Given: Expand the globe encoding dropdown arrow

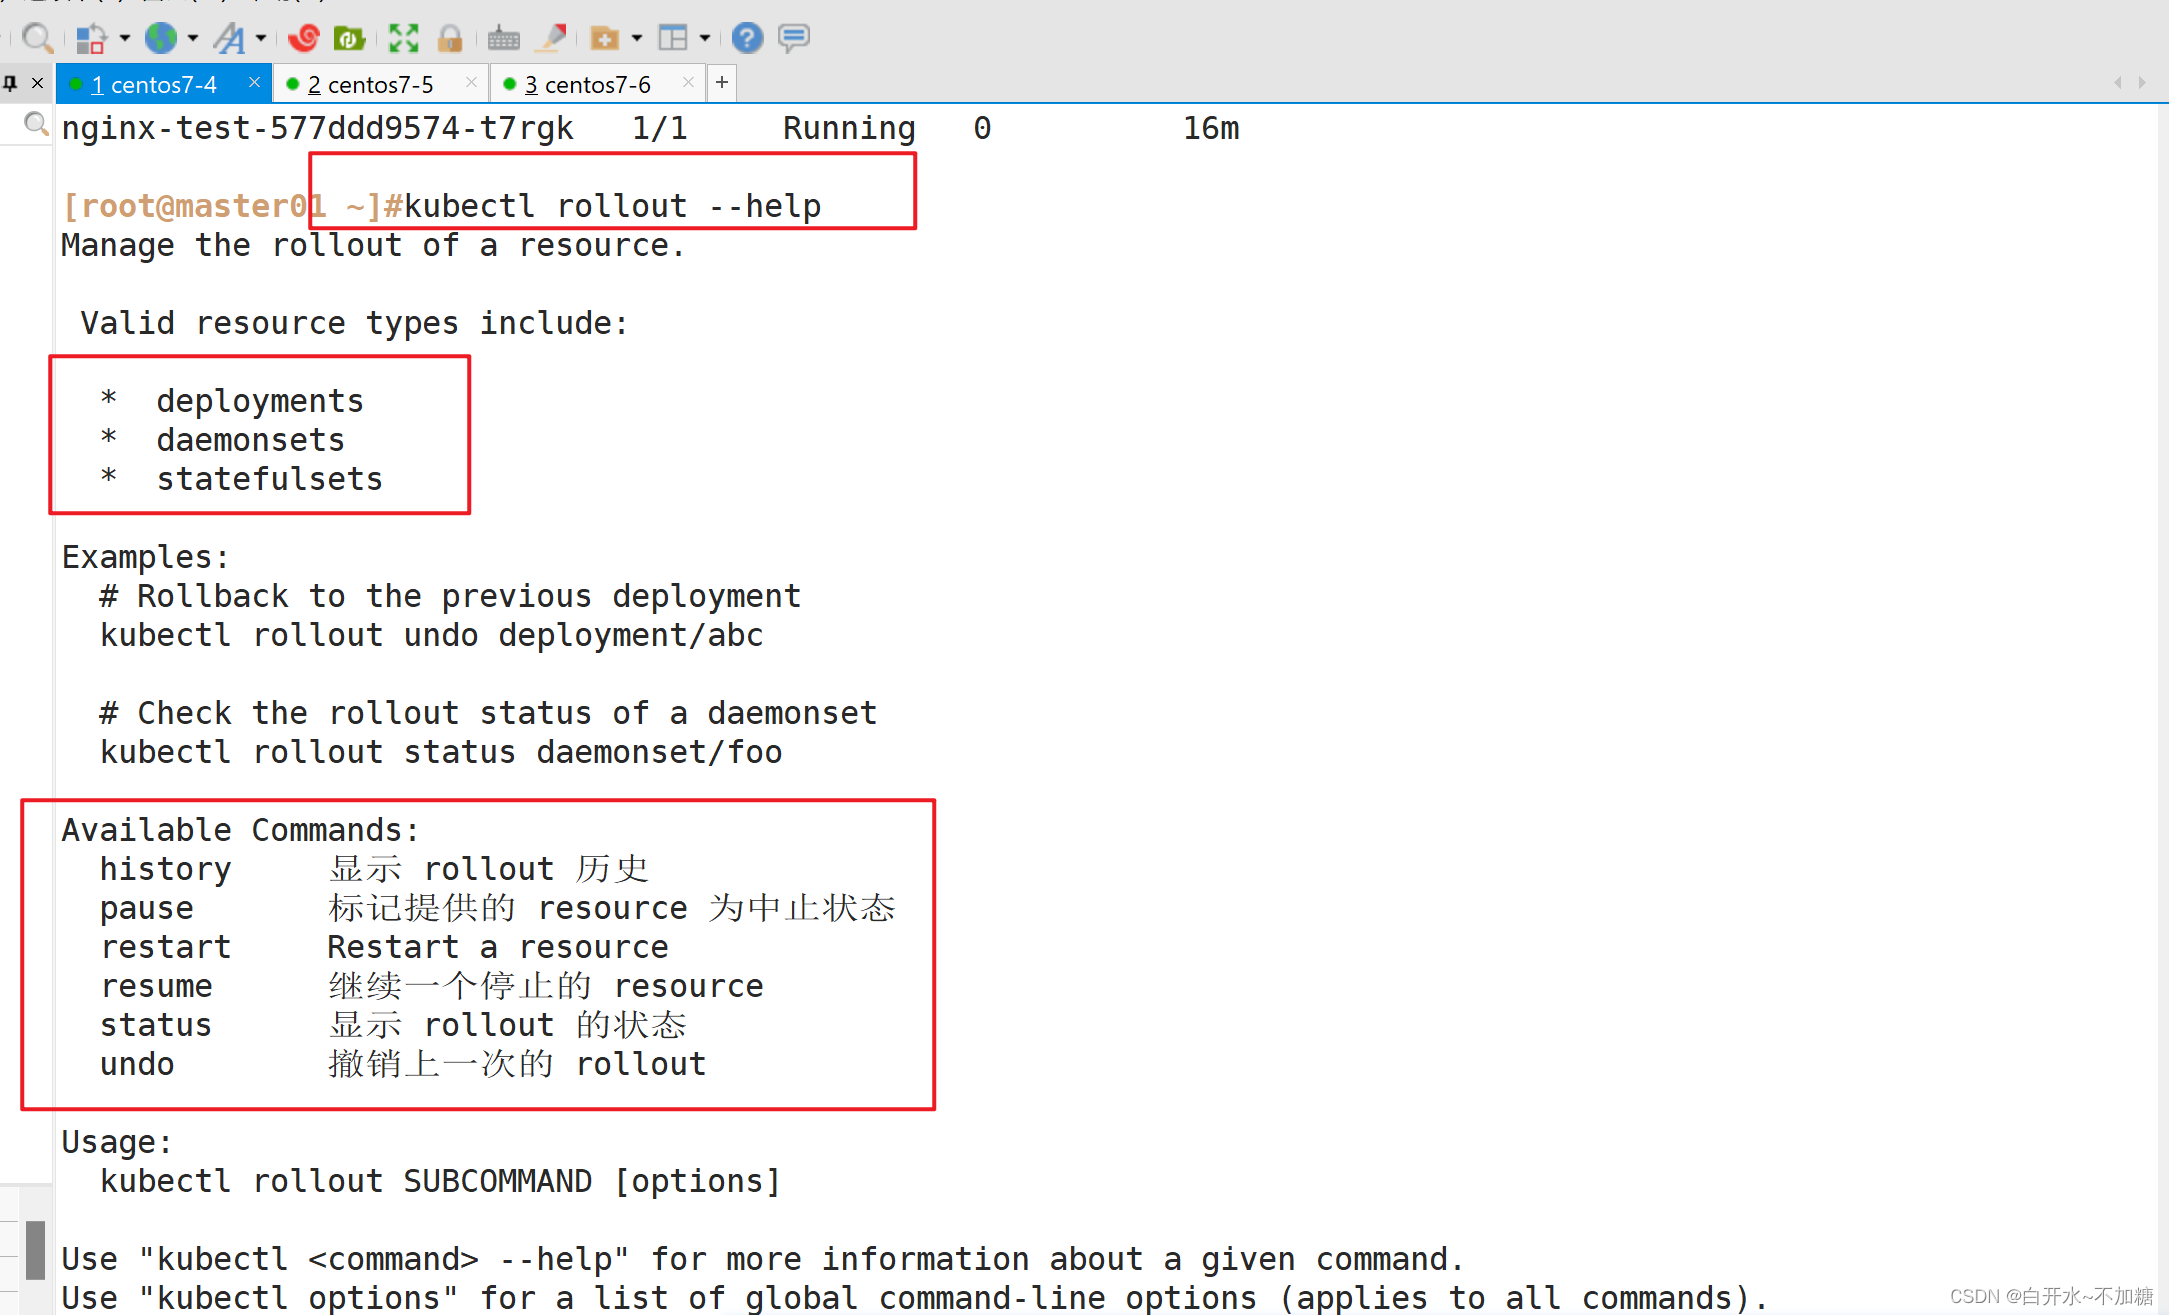Looking at the screenshot, I should click(x=193, y=38).
